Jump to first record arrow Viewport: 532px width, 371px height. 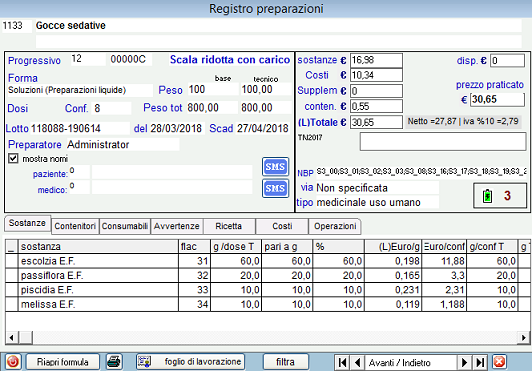pyautogui.click(x=342, y=363)
